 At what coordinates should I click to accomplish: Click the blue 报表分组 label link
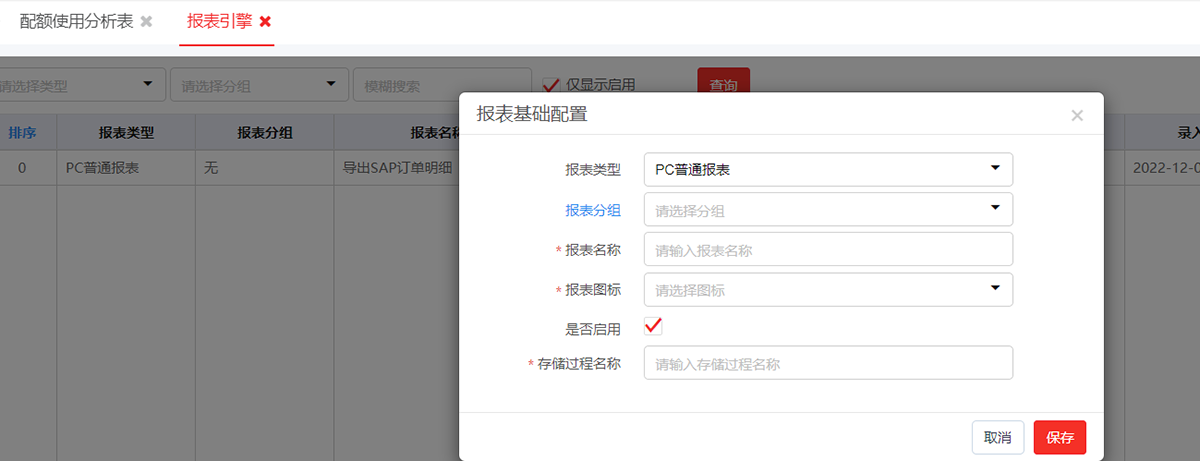(593, 209)
